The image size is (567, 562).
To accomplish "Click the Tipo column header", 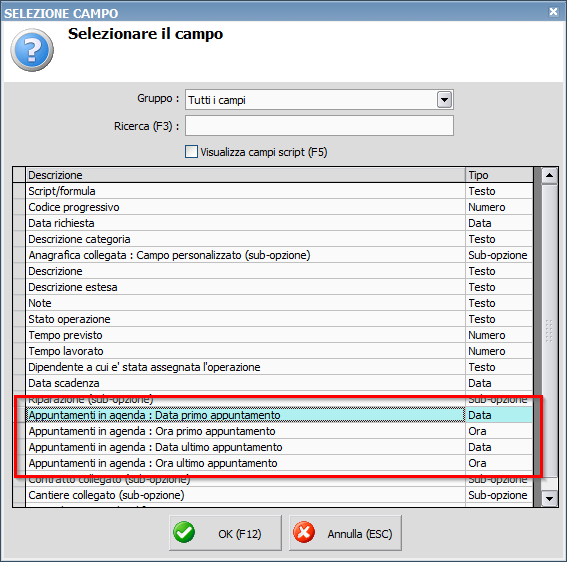I will [499, 175].
